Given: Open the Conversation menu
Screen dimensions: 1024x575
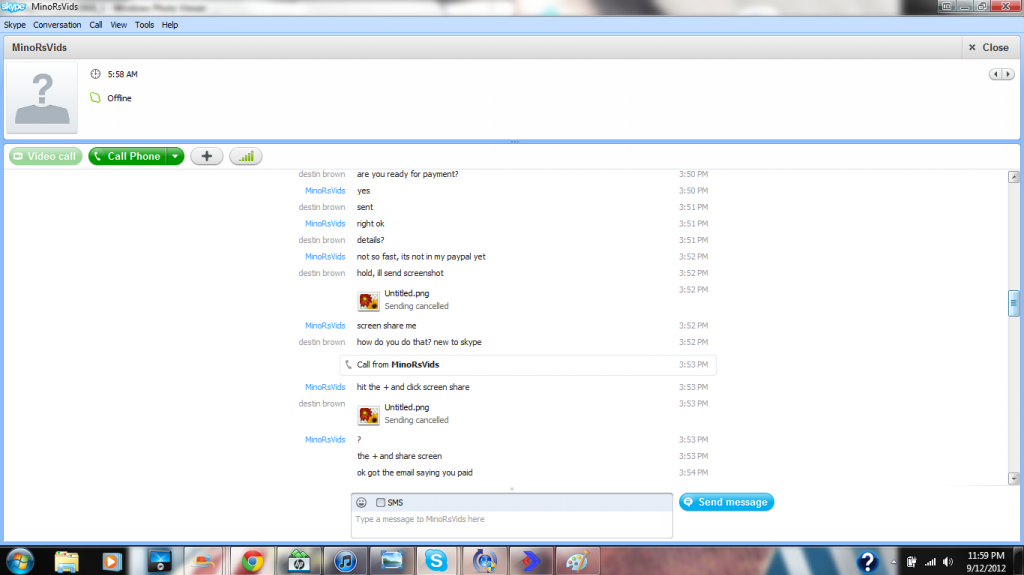Looking at the screenshot, I should [x=57, y=25].
